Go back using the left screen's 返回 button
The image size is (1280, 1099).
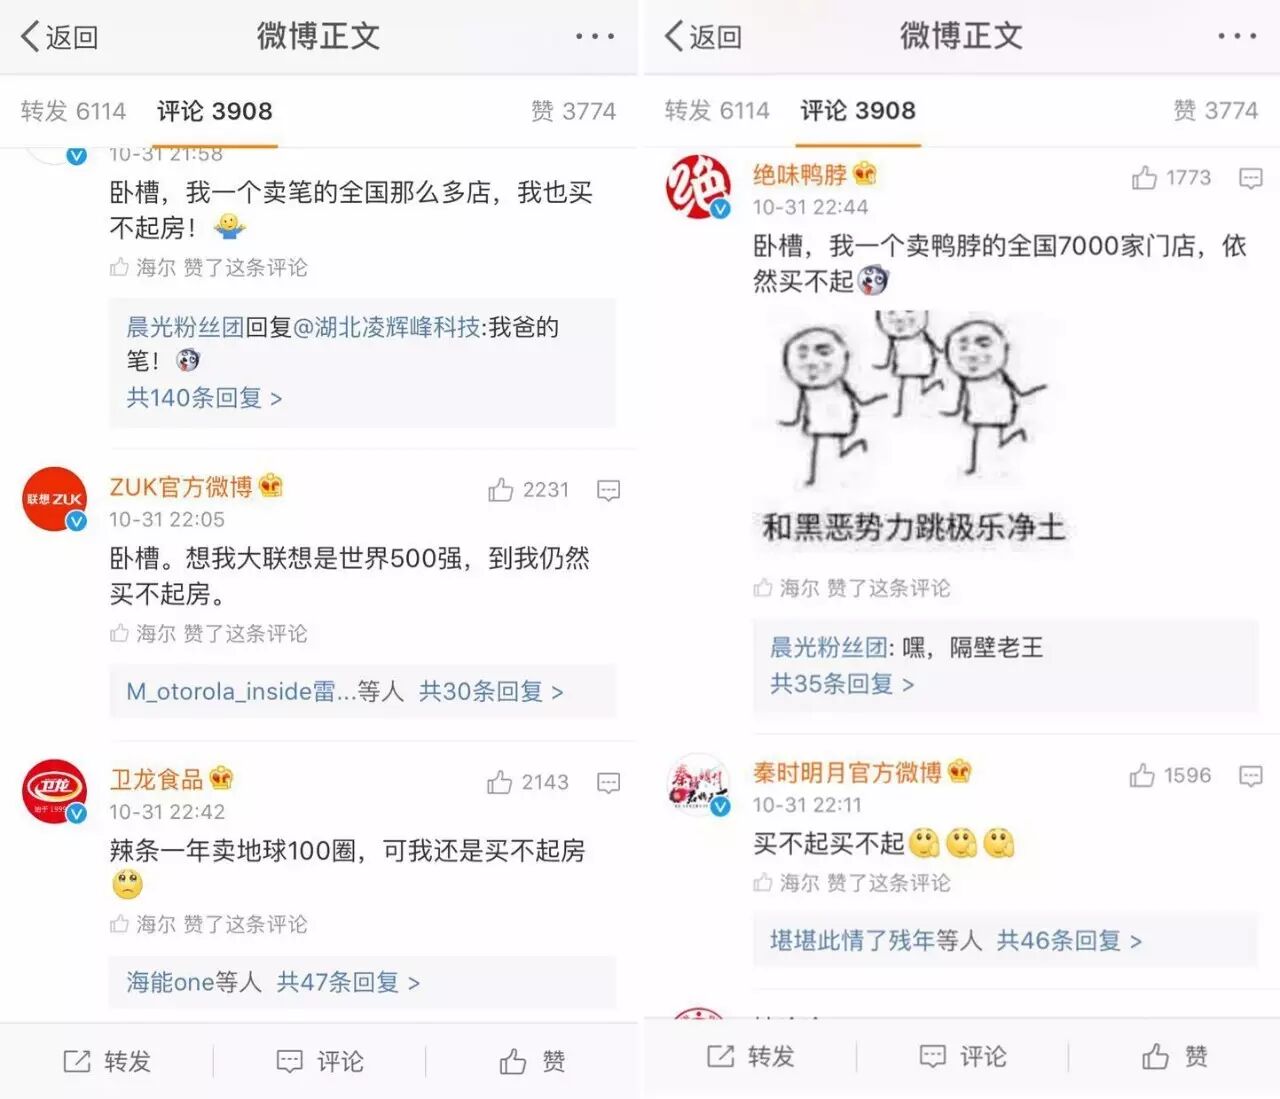tap(60, 37)
